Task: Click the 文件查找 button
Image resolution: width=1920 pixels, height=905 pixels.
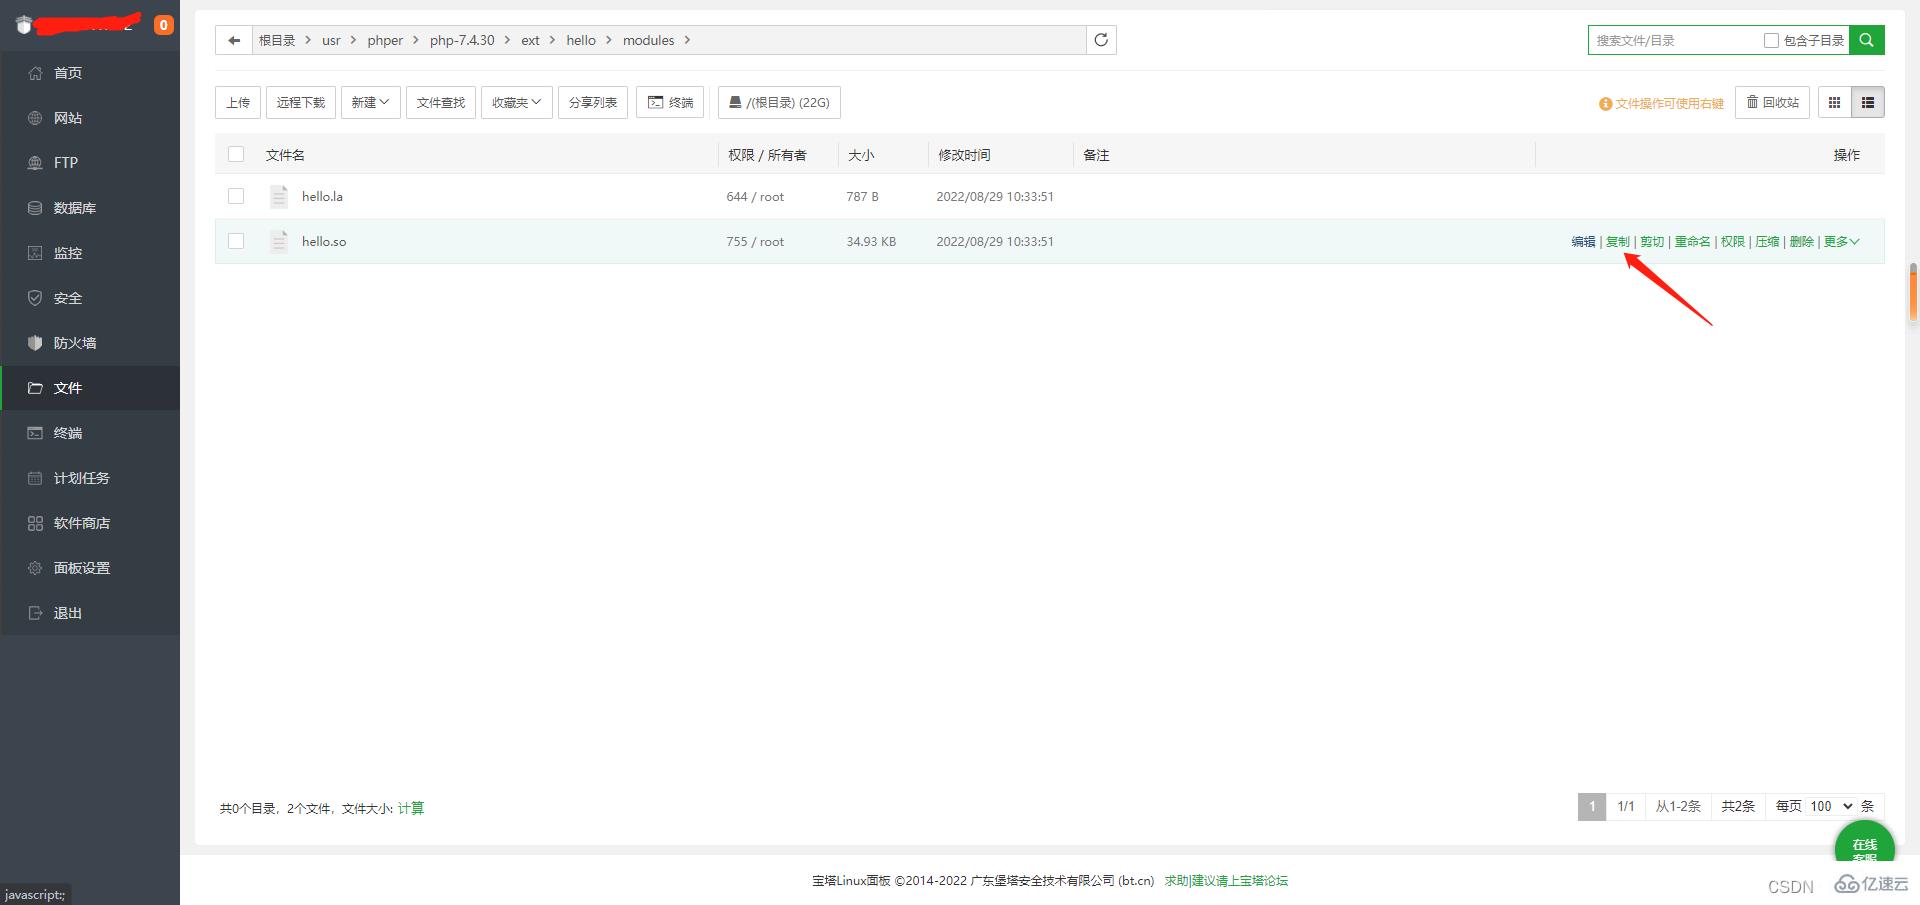Action: pos(441,102)
